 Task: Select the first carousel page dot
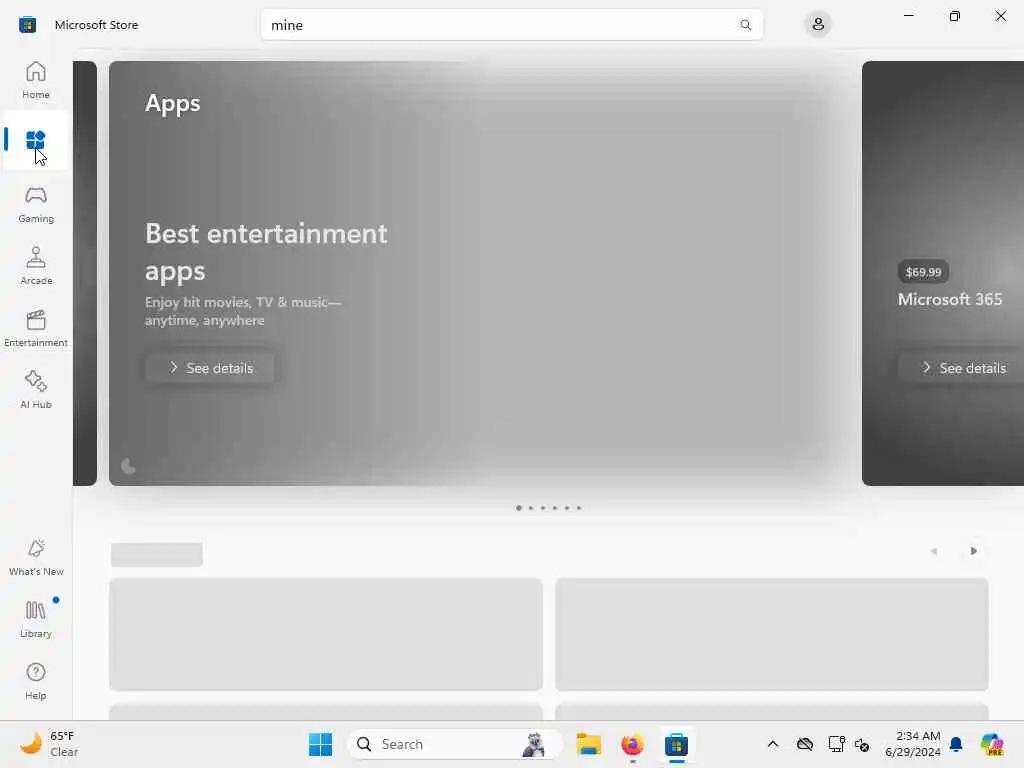point(519,507)
